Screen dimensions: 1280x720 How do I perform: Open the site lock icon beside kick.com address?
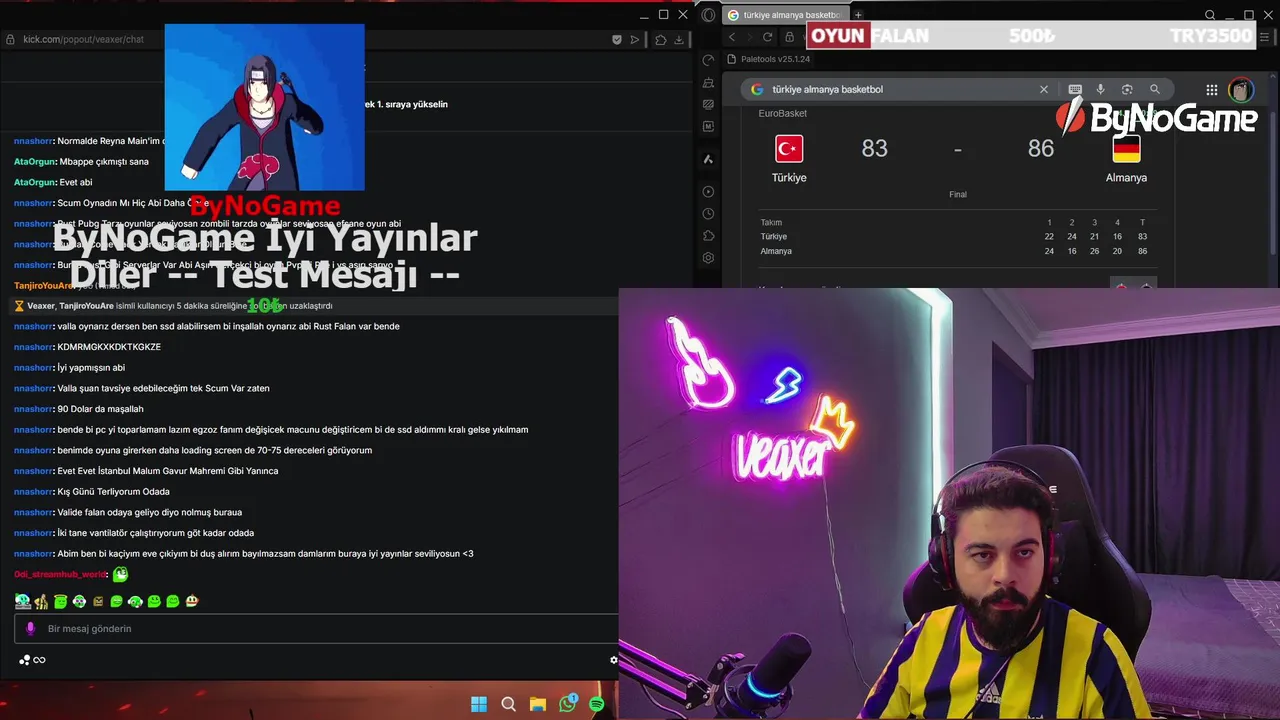click(x=11, y=39)
